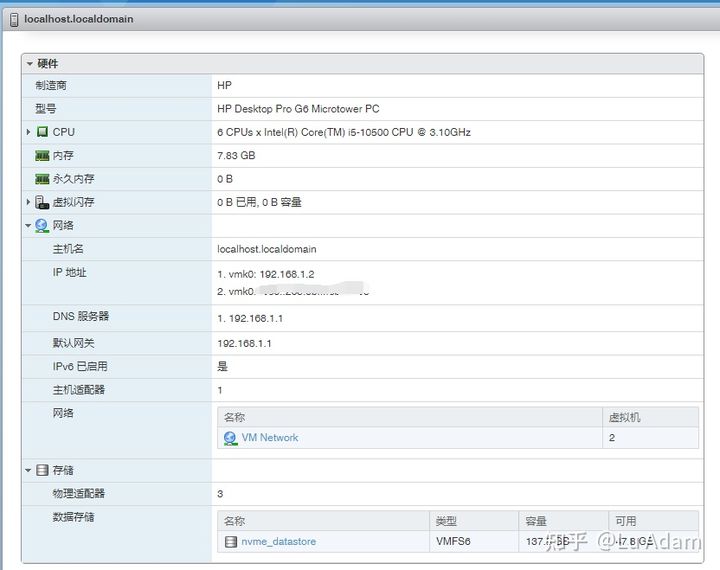This screenshot has width=720, height=570.
Task: Click the 主机名 label
Action: coord(68,249)
